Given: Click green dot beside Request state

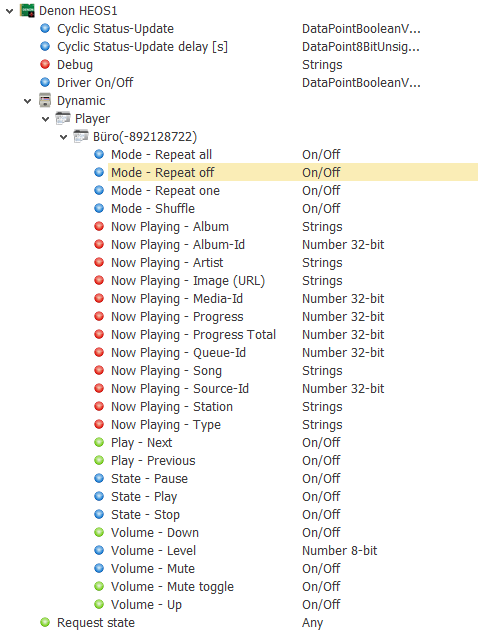Looking at the screenshot, I should coord(45,622).
